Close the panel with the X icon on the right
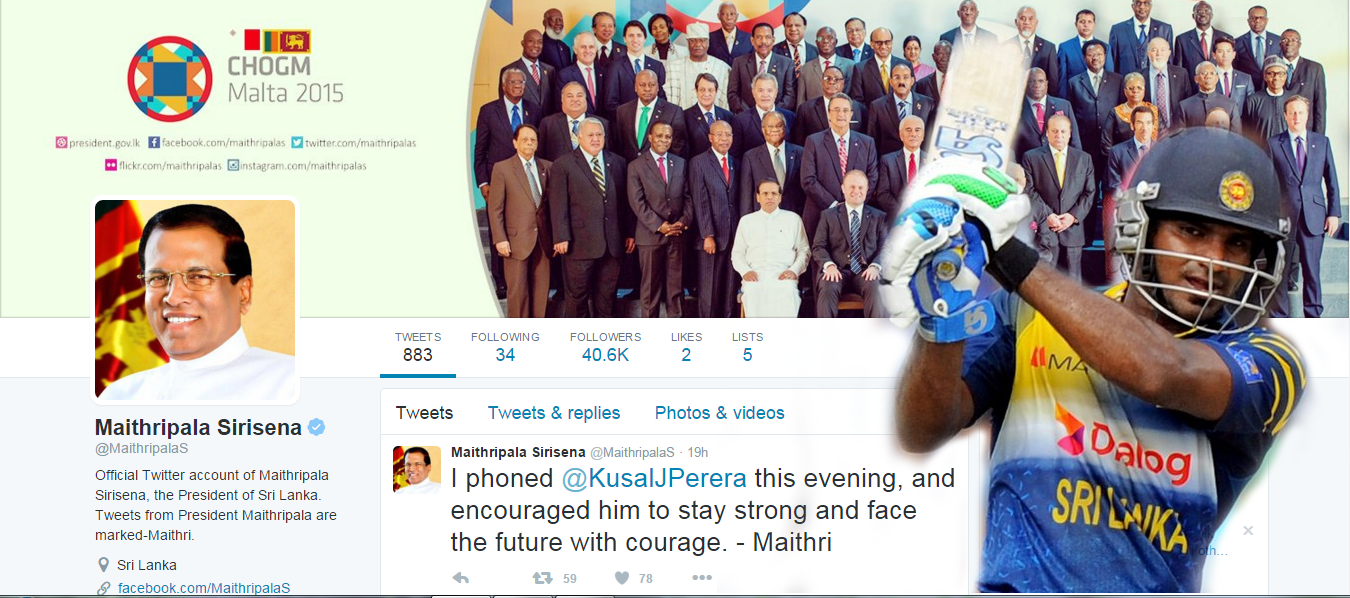1350x598 pixels. (1248, 530)
